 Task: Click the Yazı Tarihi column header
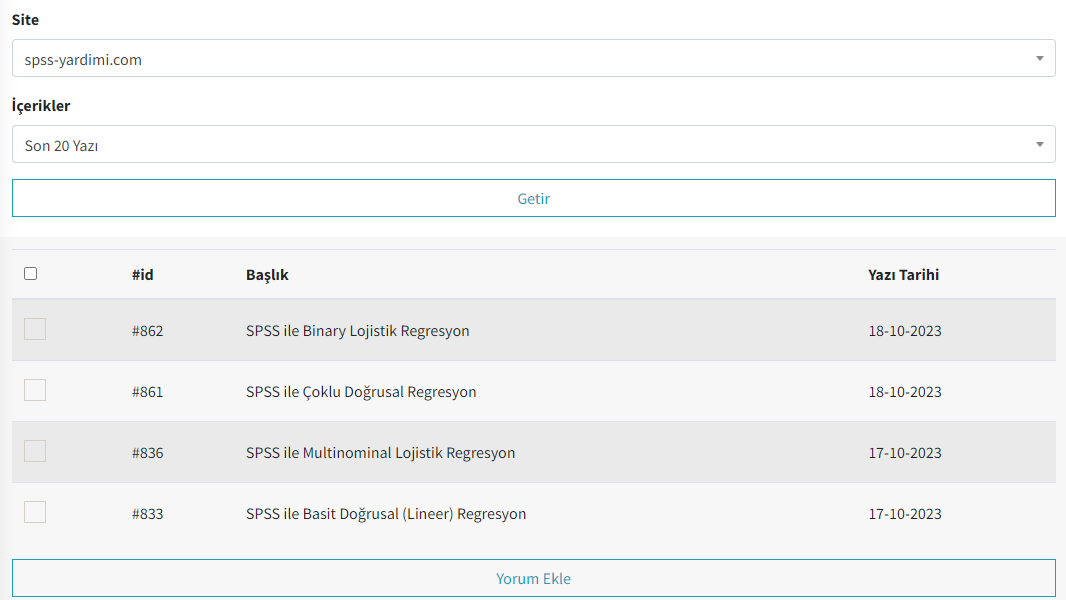point(904,275)
